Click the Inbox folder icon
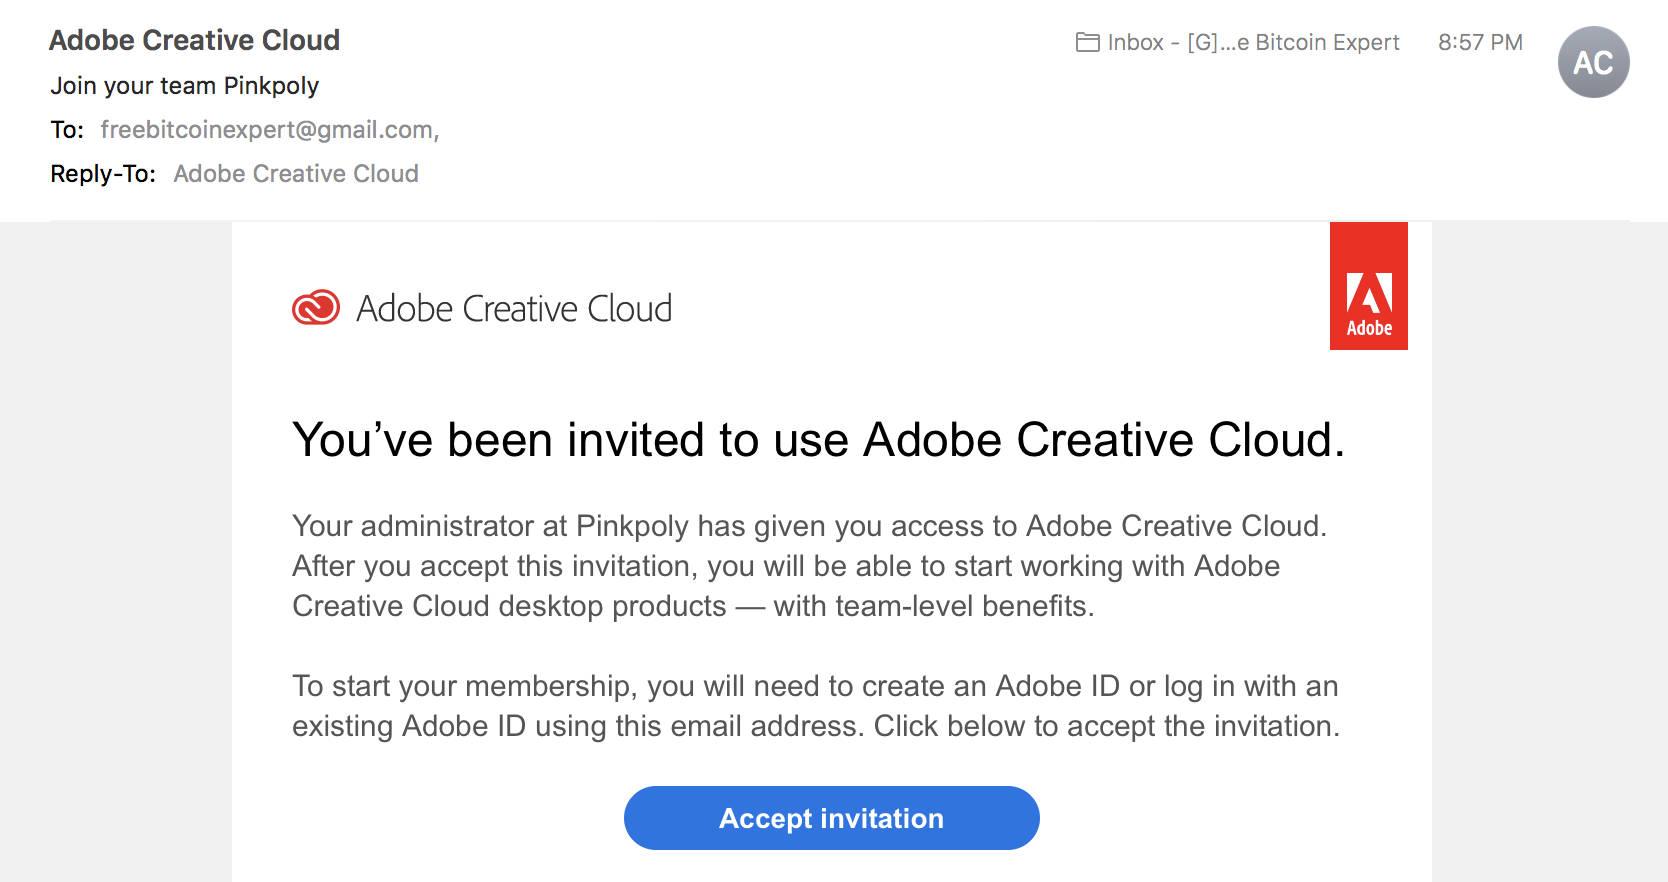This screenshot has width=1668, height=882. click(x=1087, y=42)
